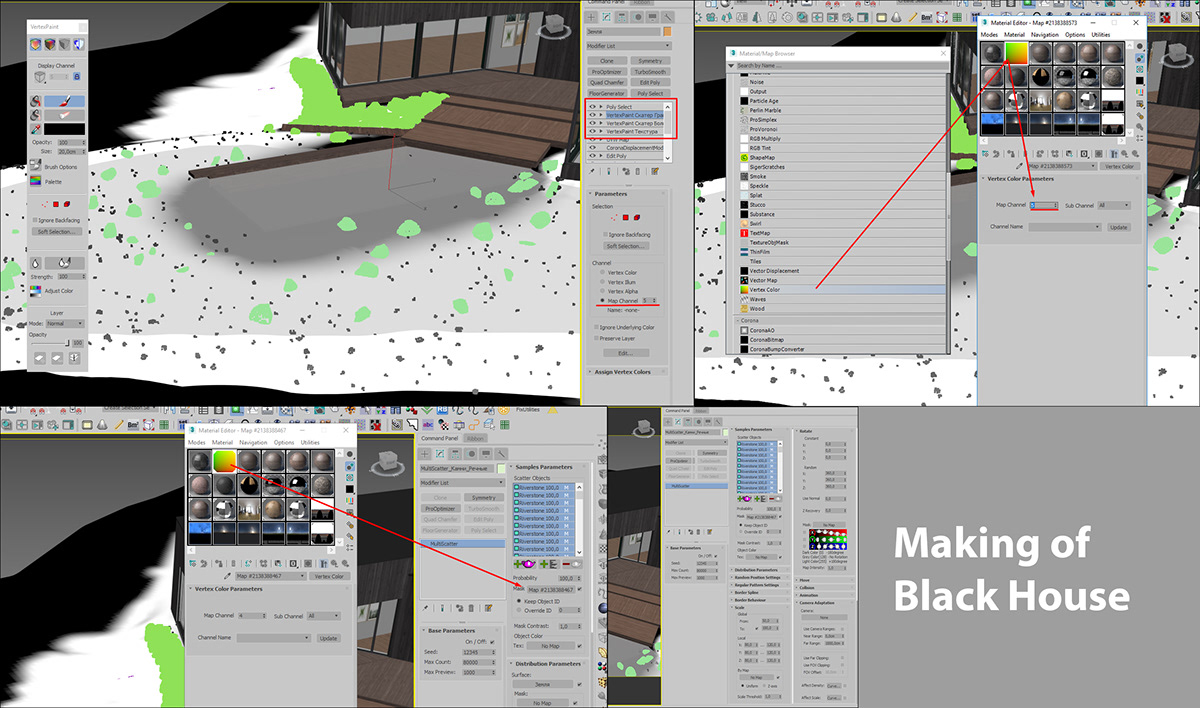Toggle visibility of VertexPaint Текстура modifier
The image size is (1200, 708).
[593, 131]
